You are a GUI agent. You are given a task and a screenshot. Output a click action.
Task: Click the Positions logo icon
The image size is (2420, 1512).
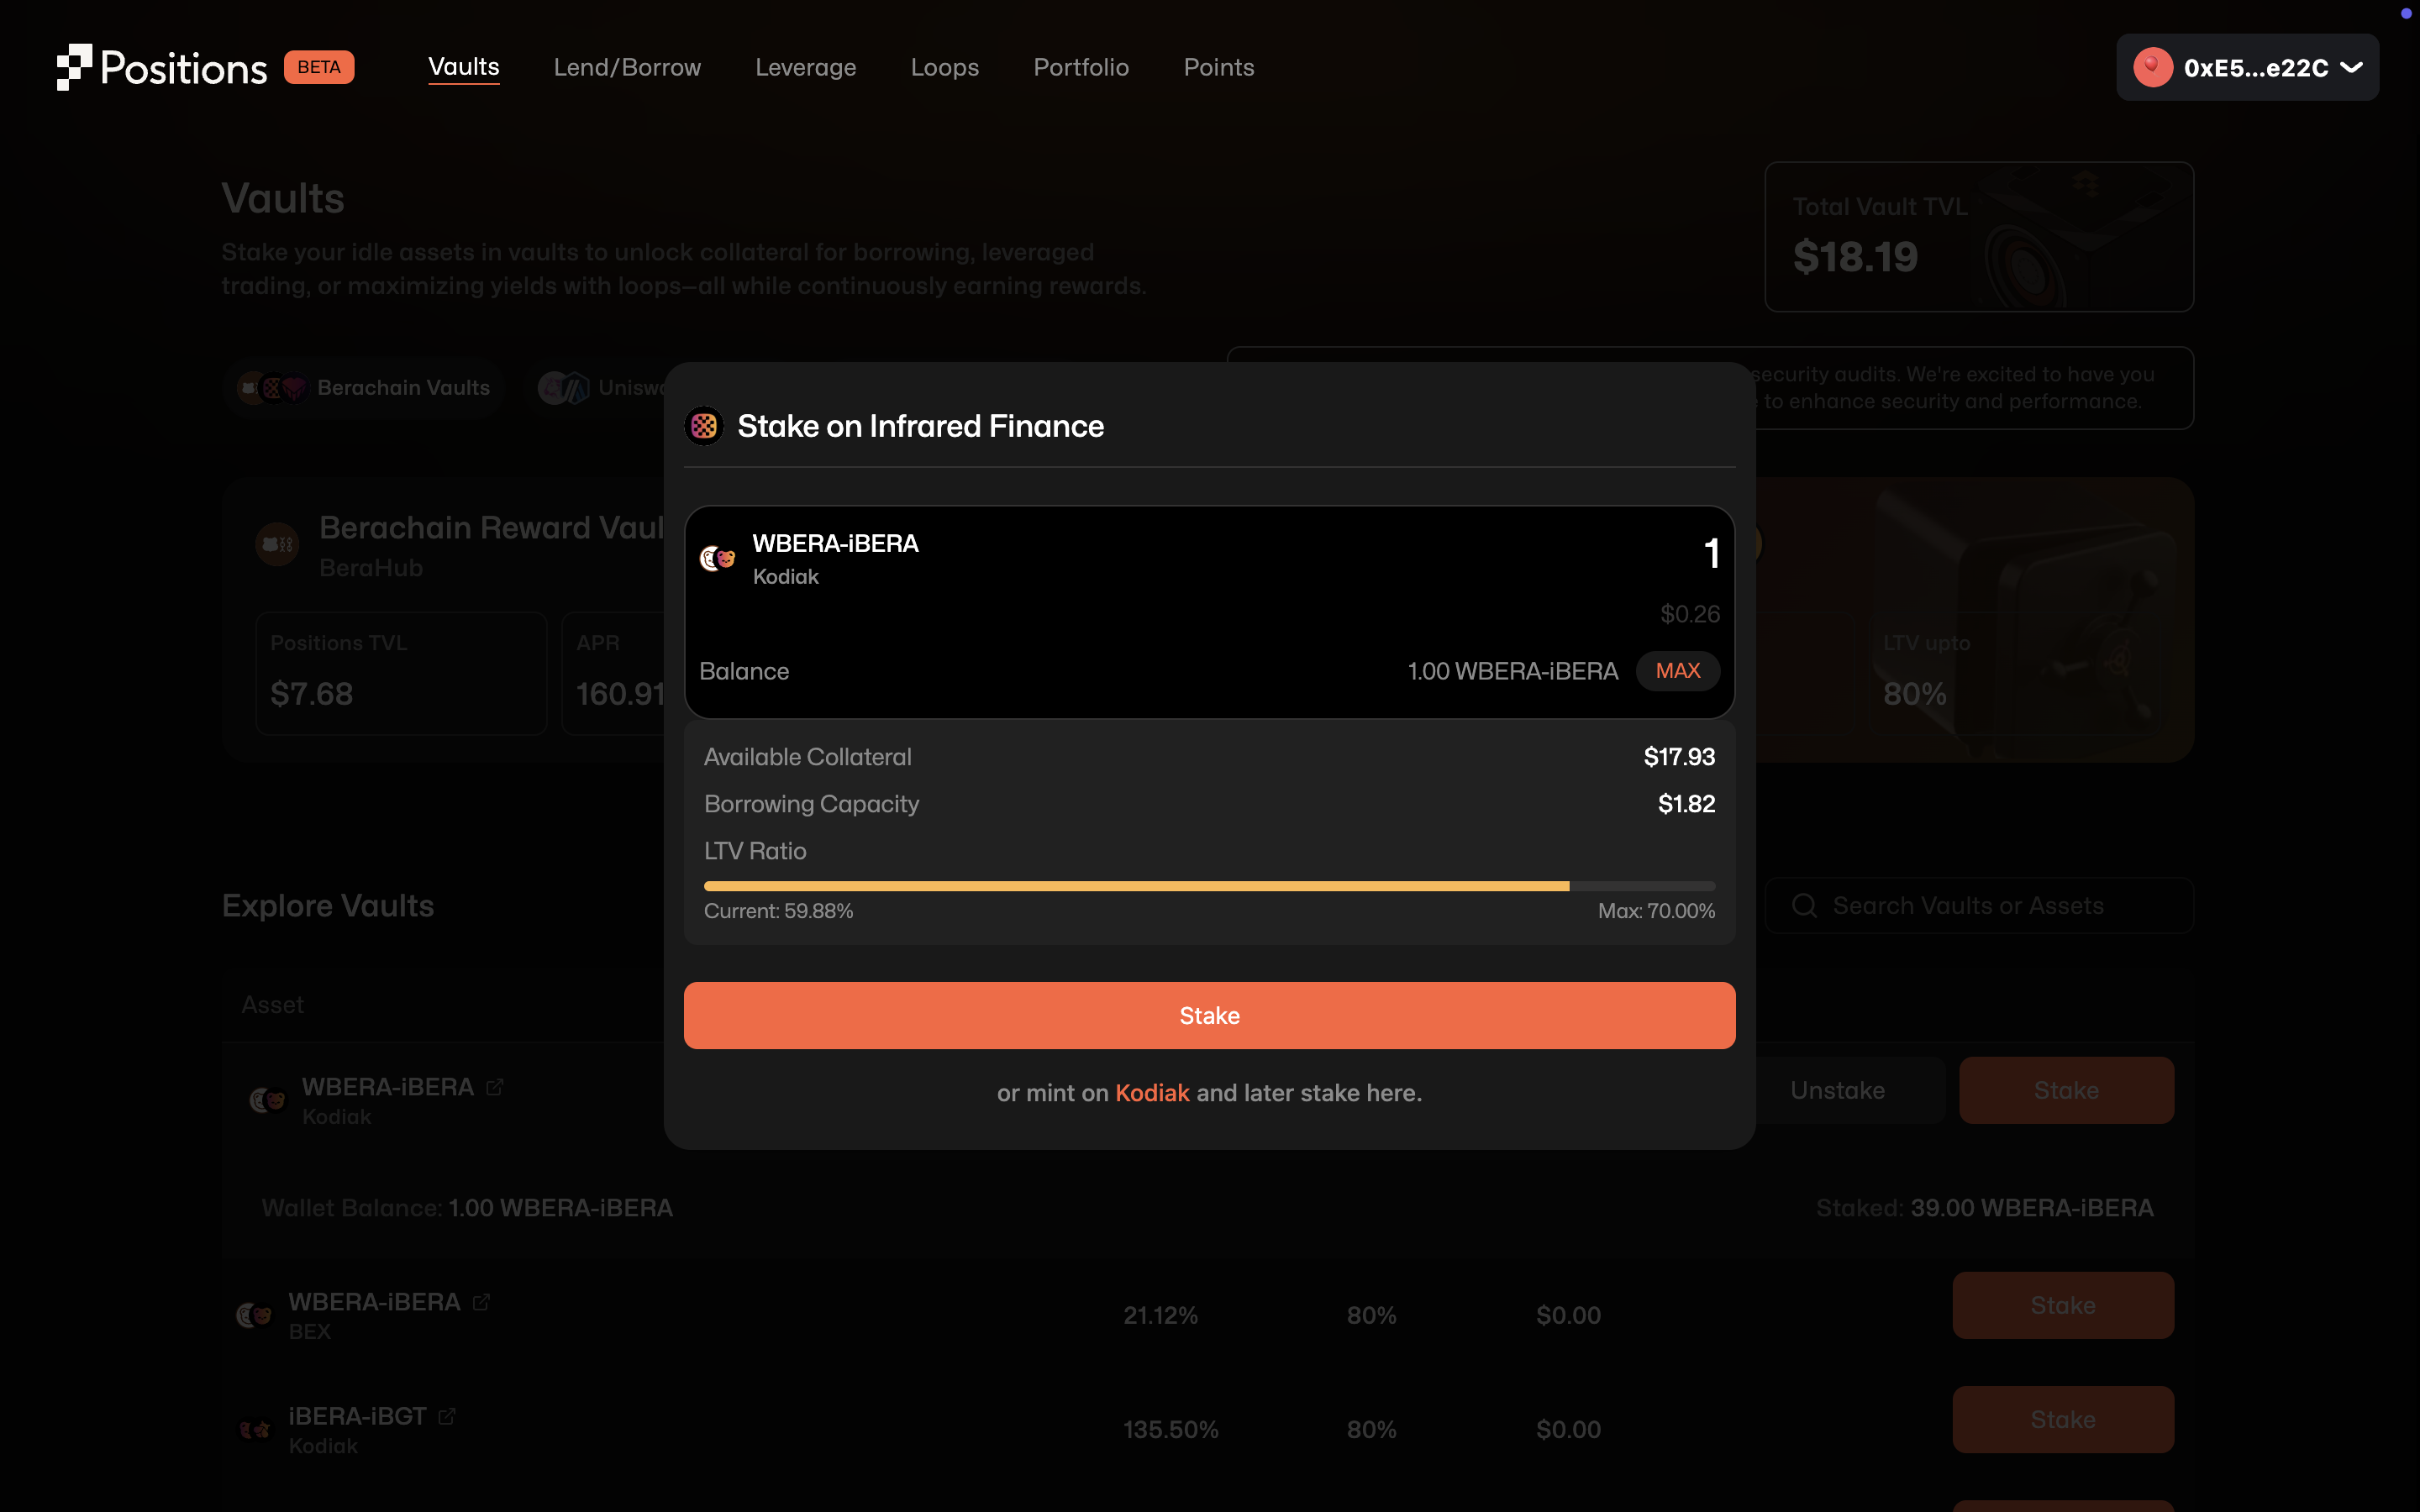click(74, 67)
